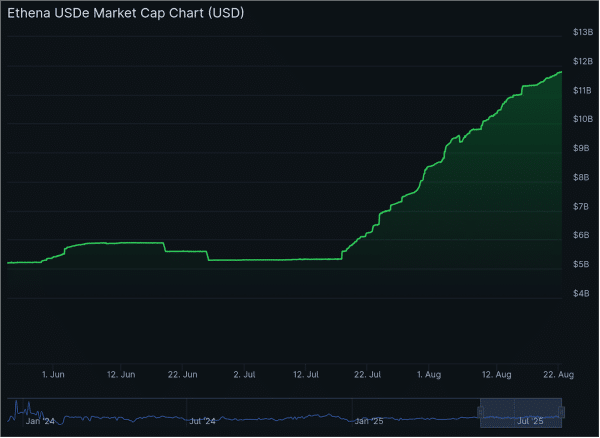Screen dimensions: 600x438
Task: Click the 2. Jul x-axis date label
Action: click(x=244, y=374)
